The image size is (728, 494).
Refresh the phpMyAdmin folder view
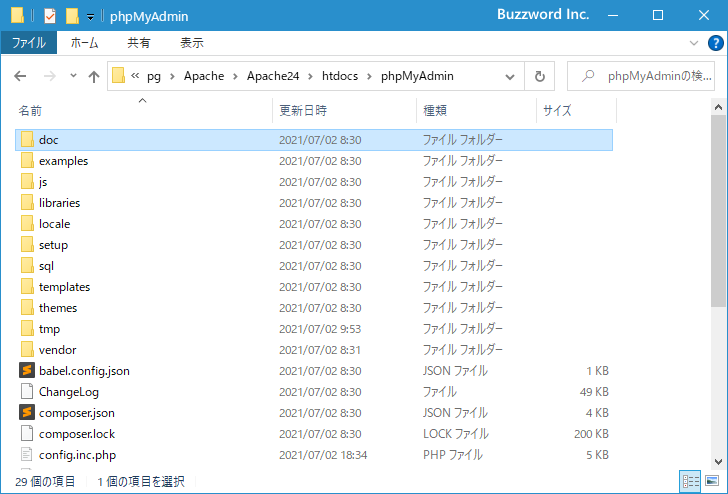[539, 76]
